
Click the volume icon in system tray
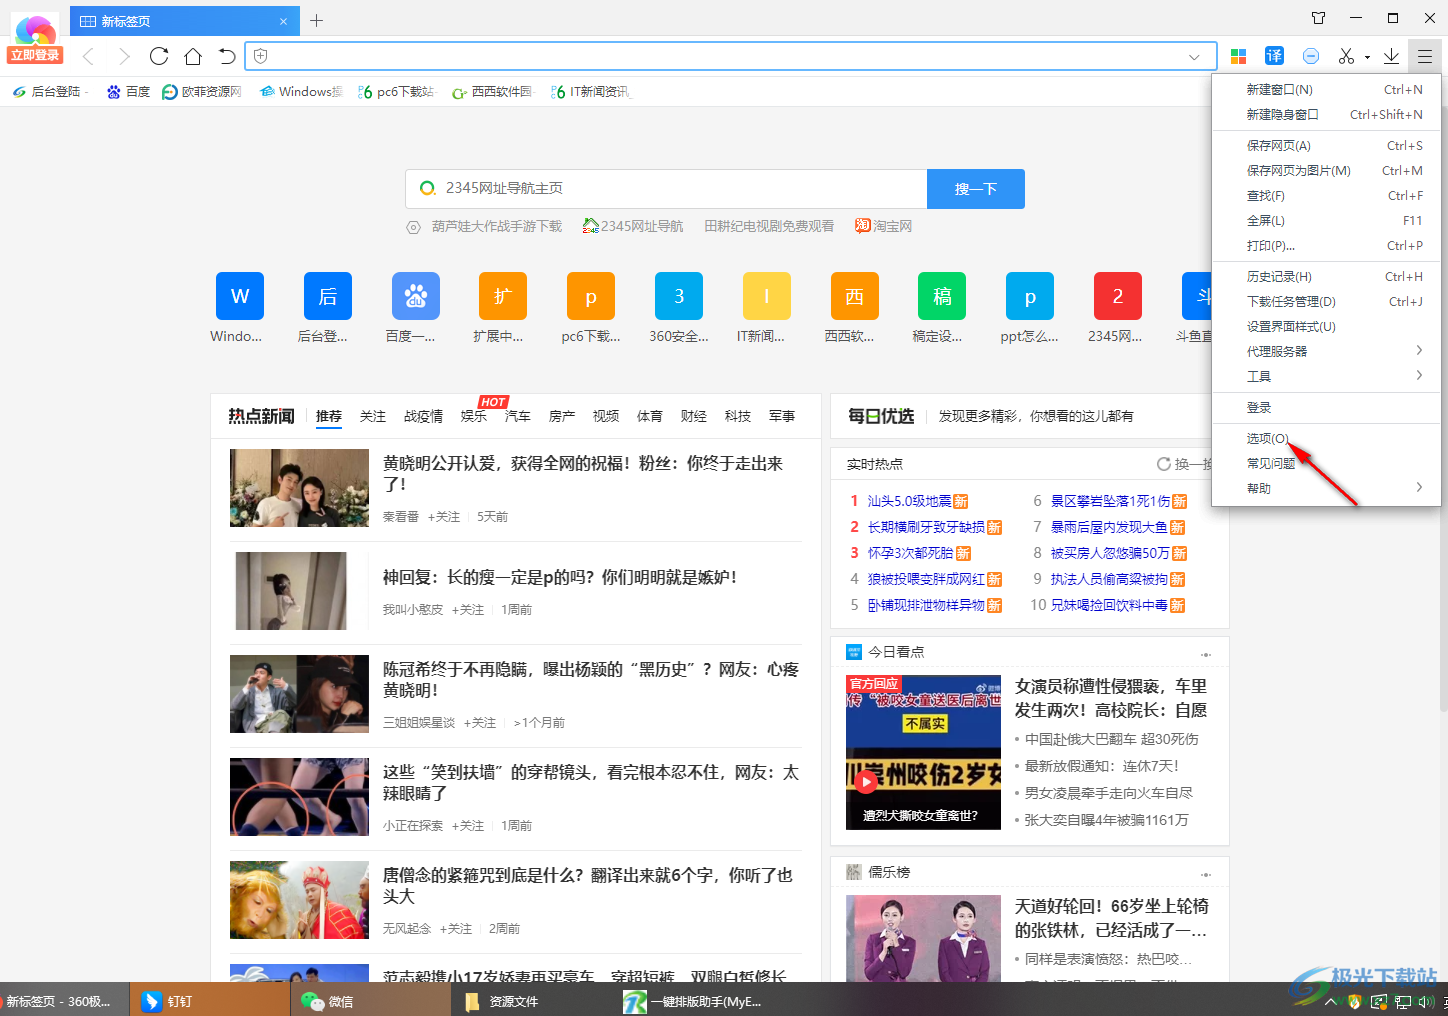tap(1426, 1002)
